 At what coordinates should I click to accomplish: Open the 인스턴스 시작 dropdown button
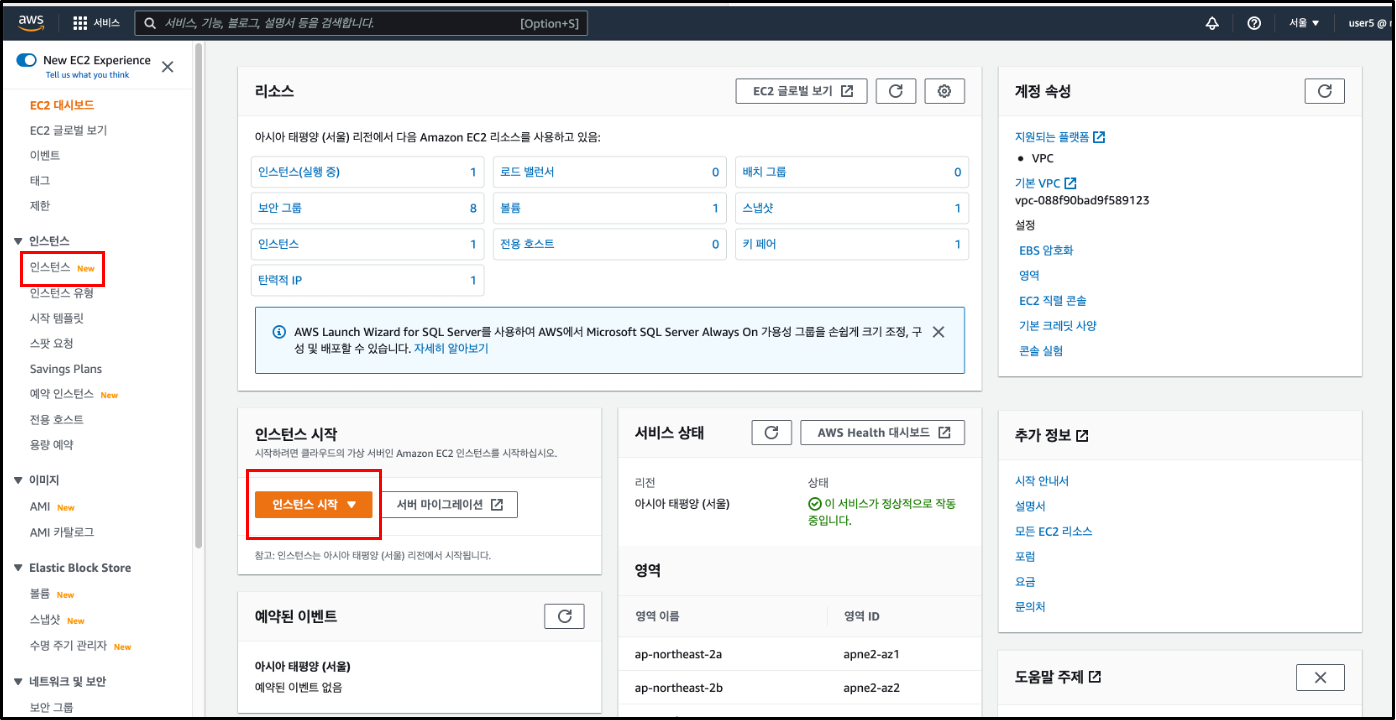click(314, 505)
